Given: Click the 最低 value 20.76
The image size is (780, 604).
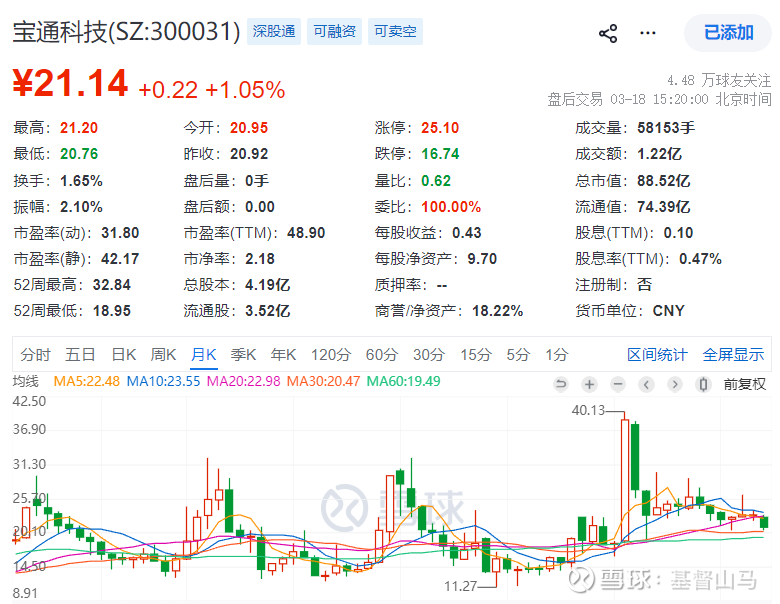Looking at the screenshot, I should (x=79, y=154).
